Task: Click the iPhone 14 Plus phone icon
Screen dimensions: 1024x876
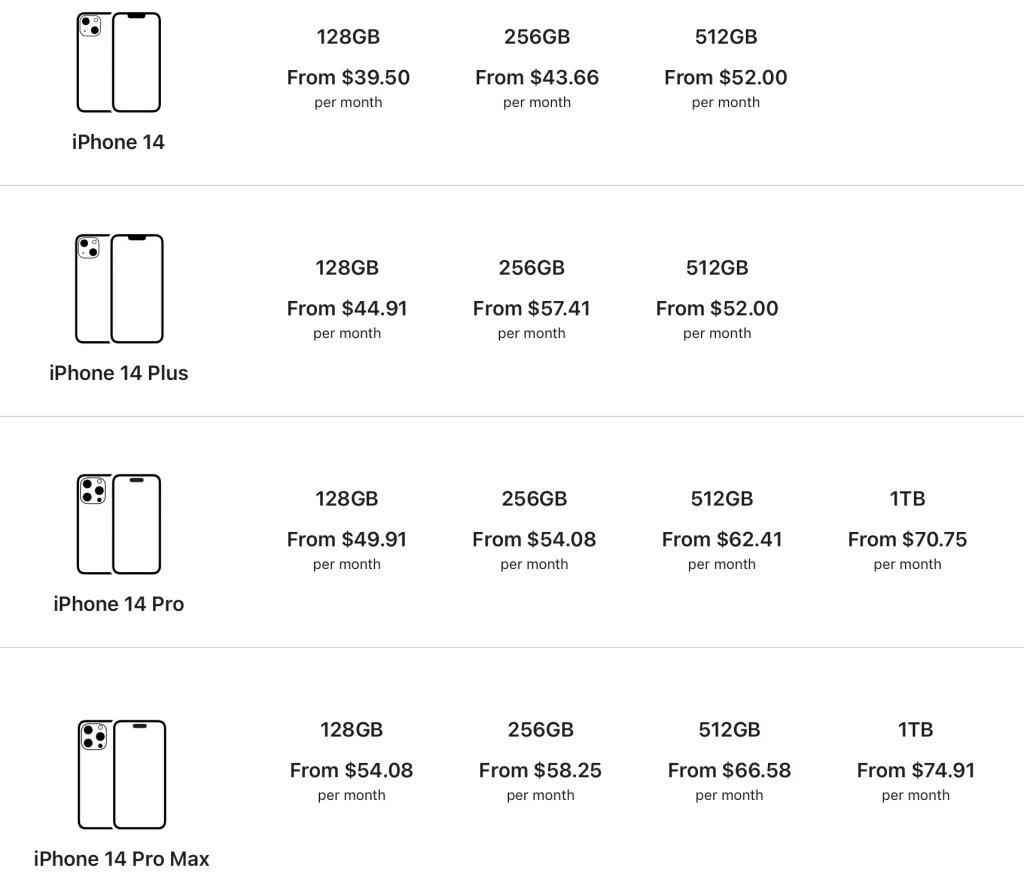Action: pyautogui.click(x=119, y=289)
